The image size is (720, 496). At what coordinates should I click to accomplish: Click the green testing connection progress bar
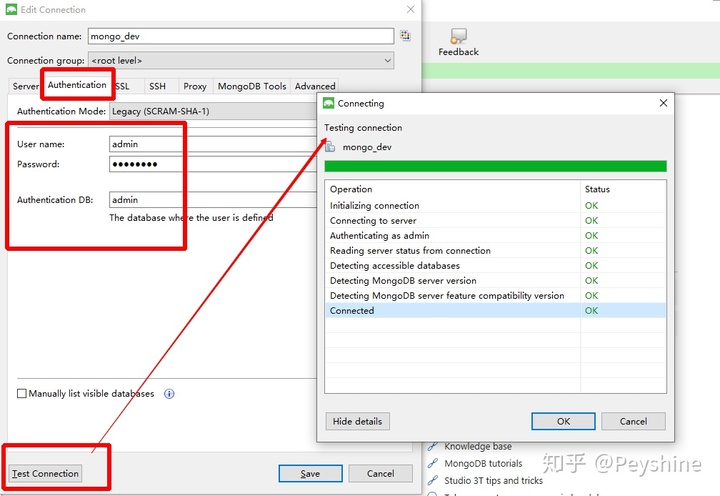click(x=495, y=166)
